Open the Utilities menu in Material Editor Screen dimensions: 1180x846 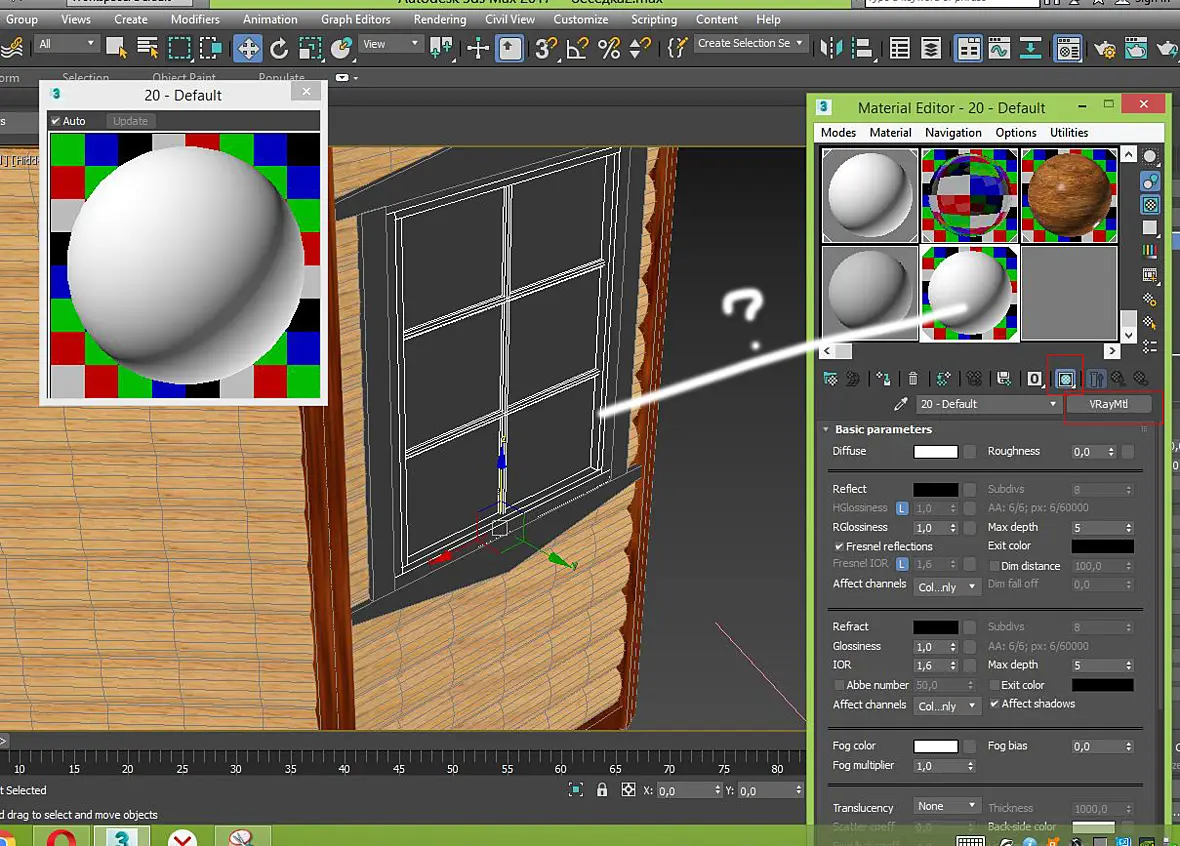point(1069,132)
